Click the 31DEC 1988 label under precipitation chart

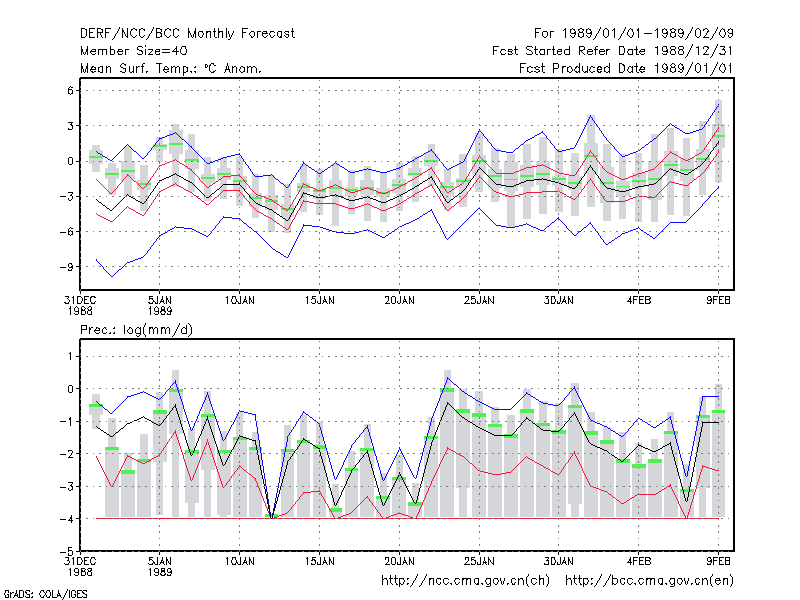coord(80,566)
